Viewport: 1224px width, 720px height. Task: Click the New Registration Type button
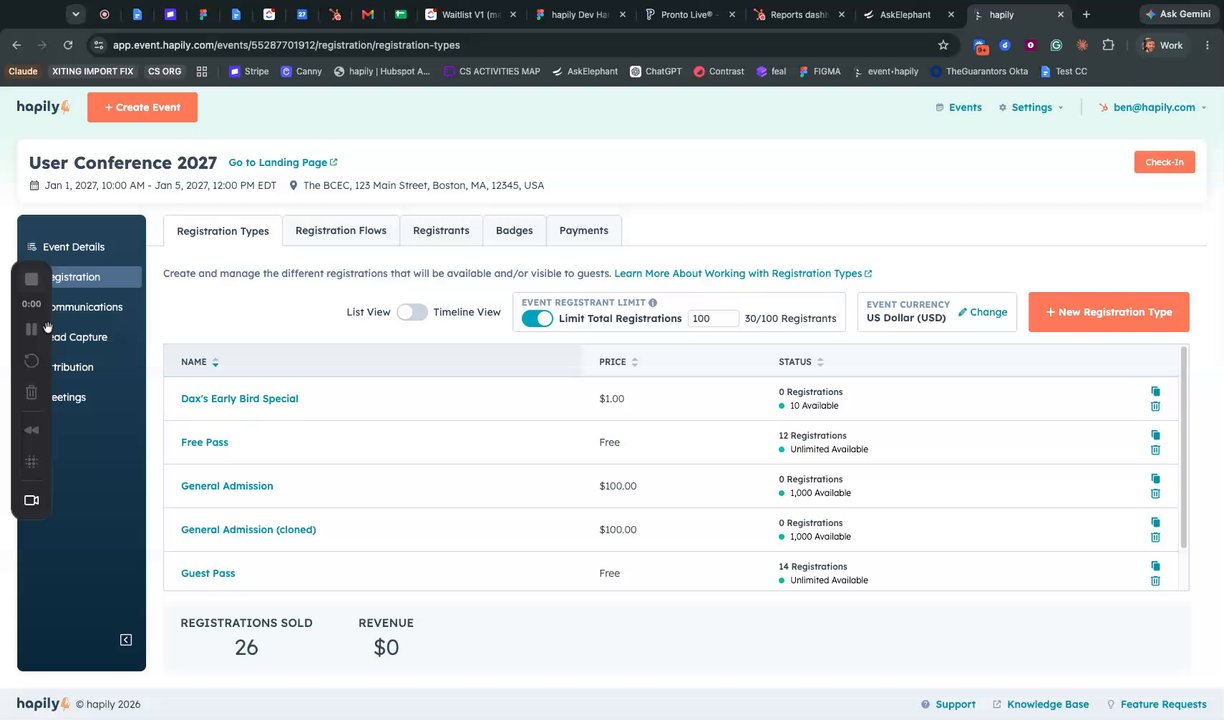click(1108, 312)
